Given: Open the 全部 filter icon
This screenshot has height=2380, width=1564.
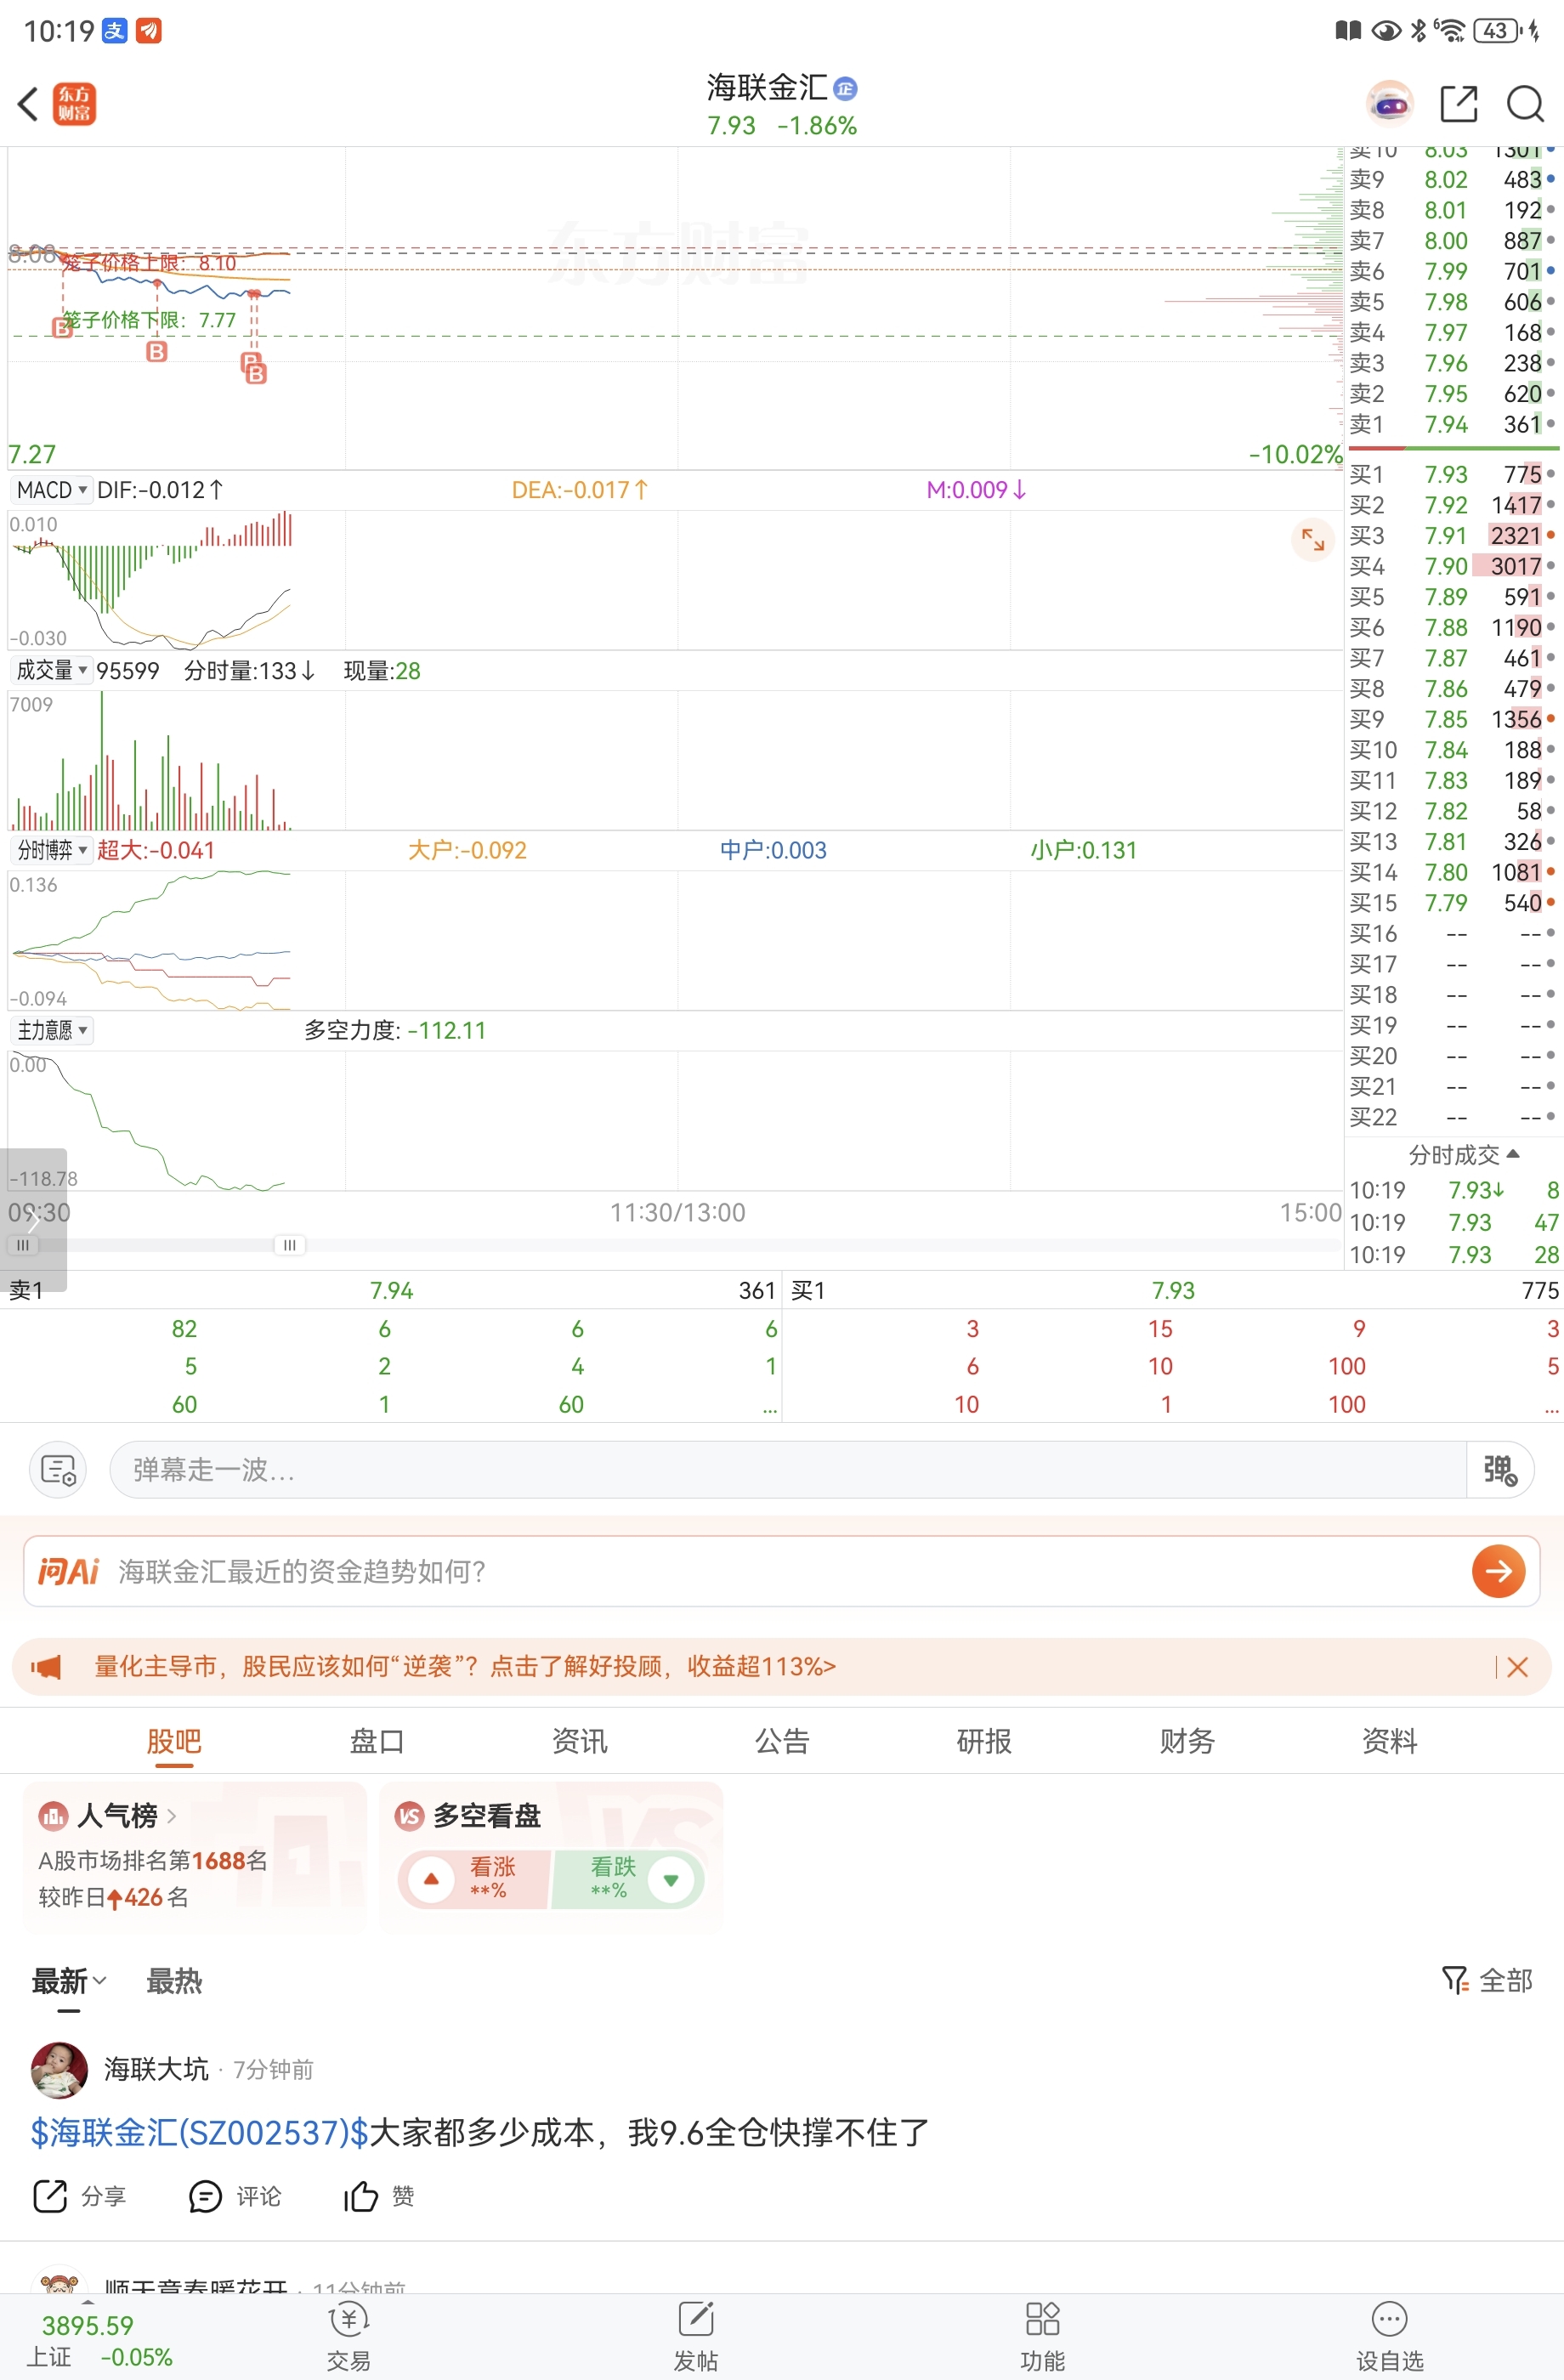Looking at the screenshot, I should pyautogui.click(x=1454, y=1979).
